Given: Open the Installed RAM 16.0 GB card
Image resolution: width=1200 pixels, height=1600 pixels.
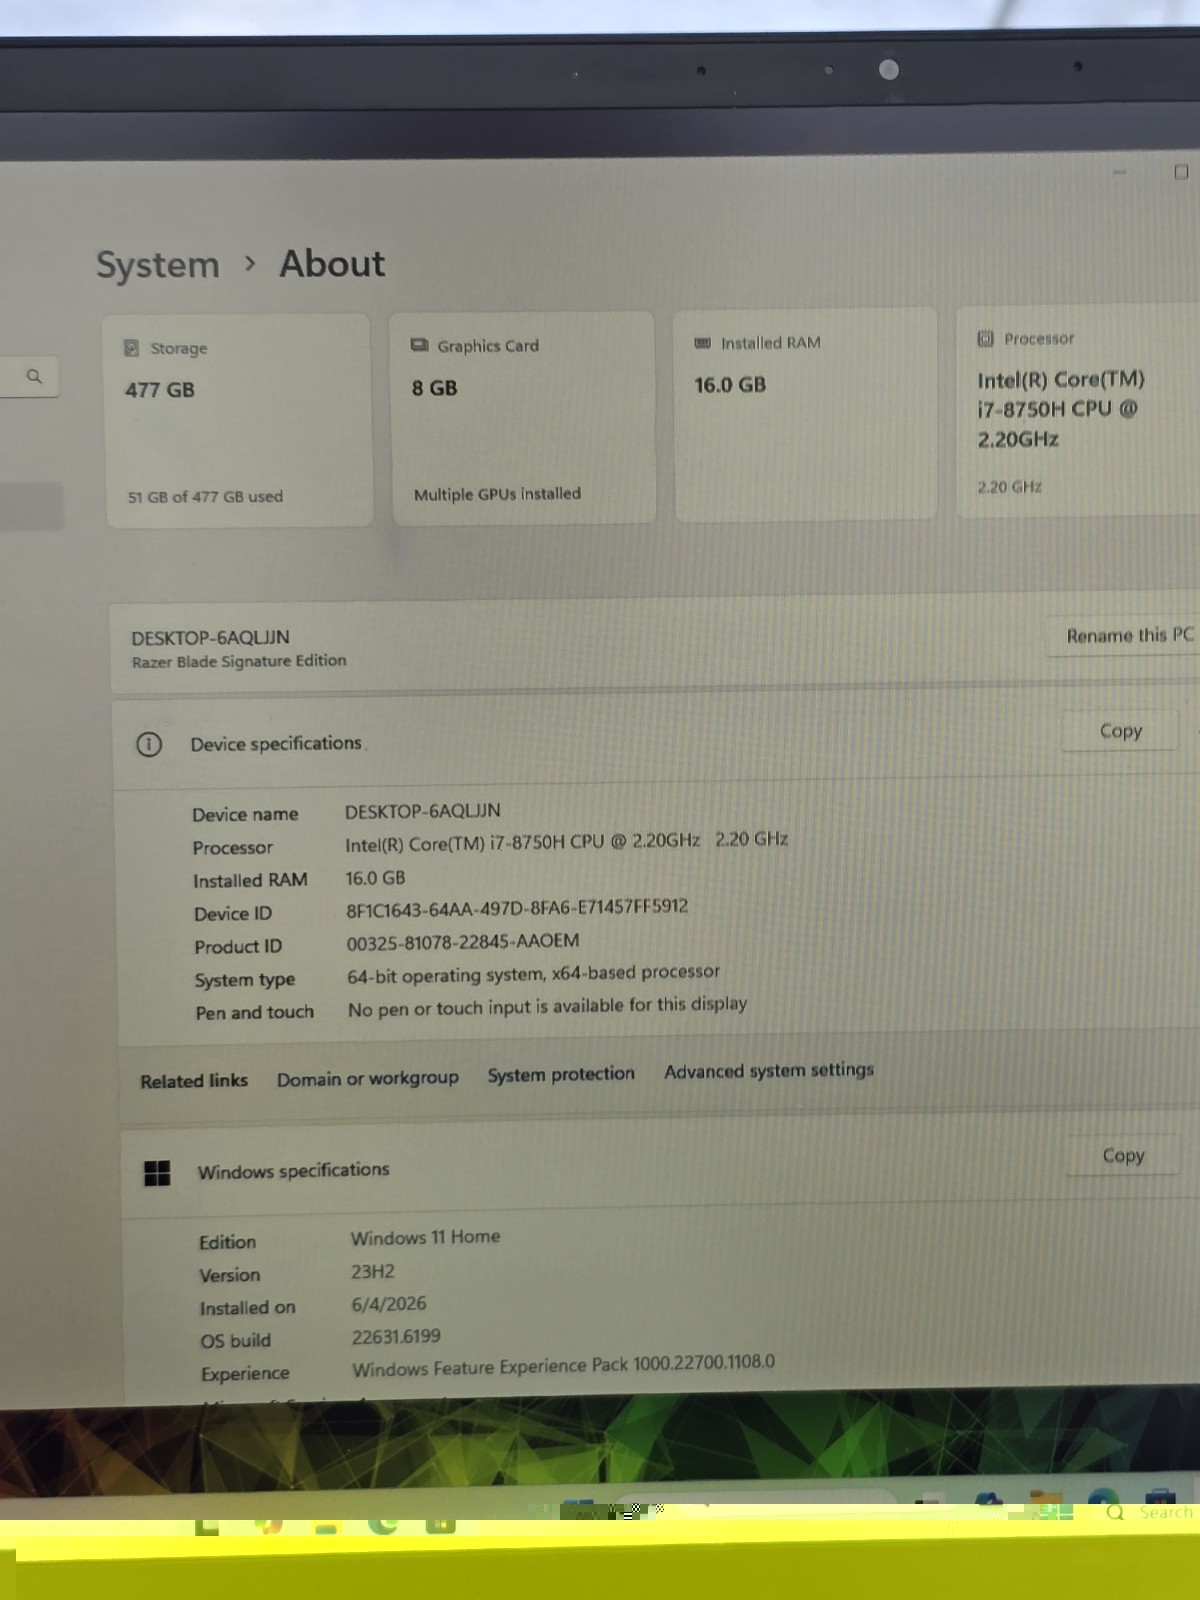Looking at the screenshot, I should 806,415.
